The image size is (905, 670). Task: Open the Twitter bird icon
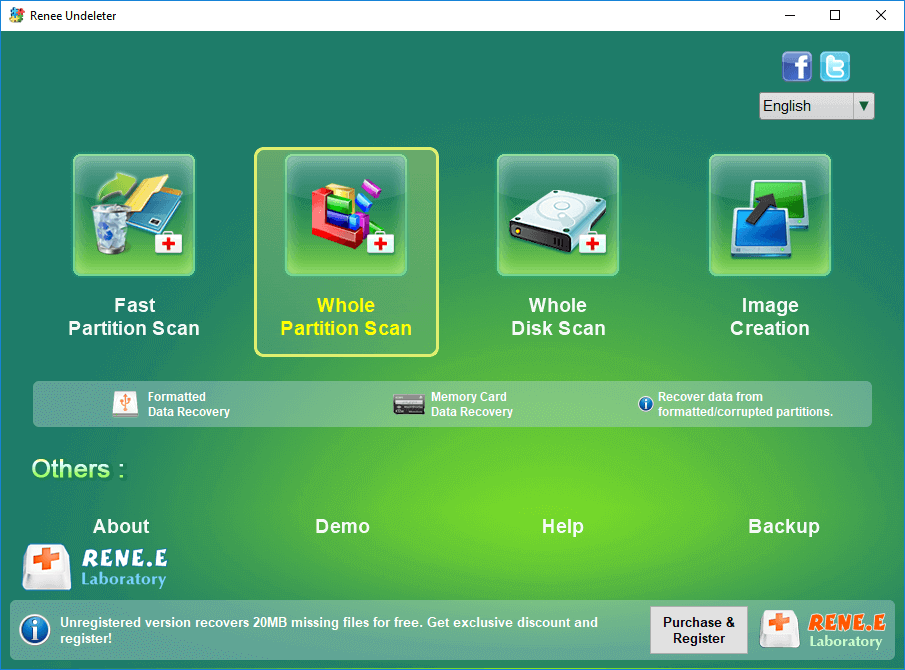(x=835, y=67)
